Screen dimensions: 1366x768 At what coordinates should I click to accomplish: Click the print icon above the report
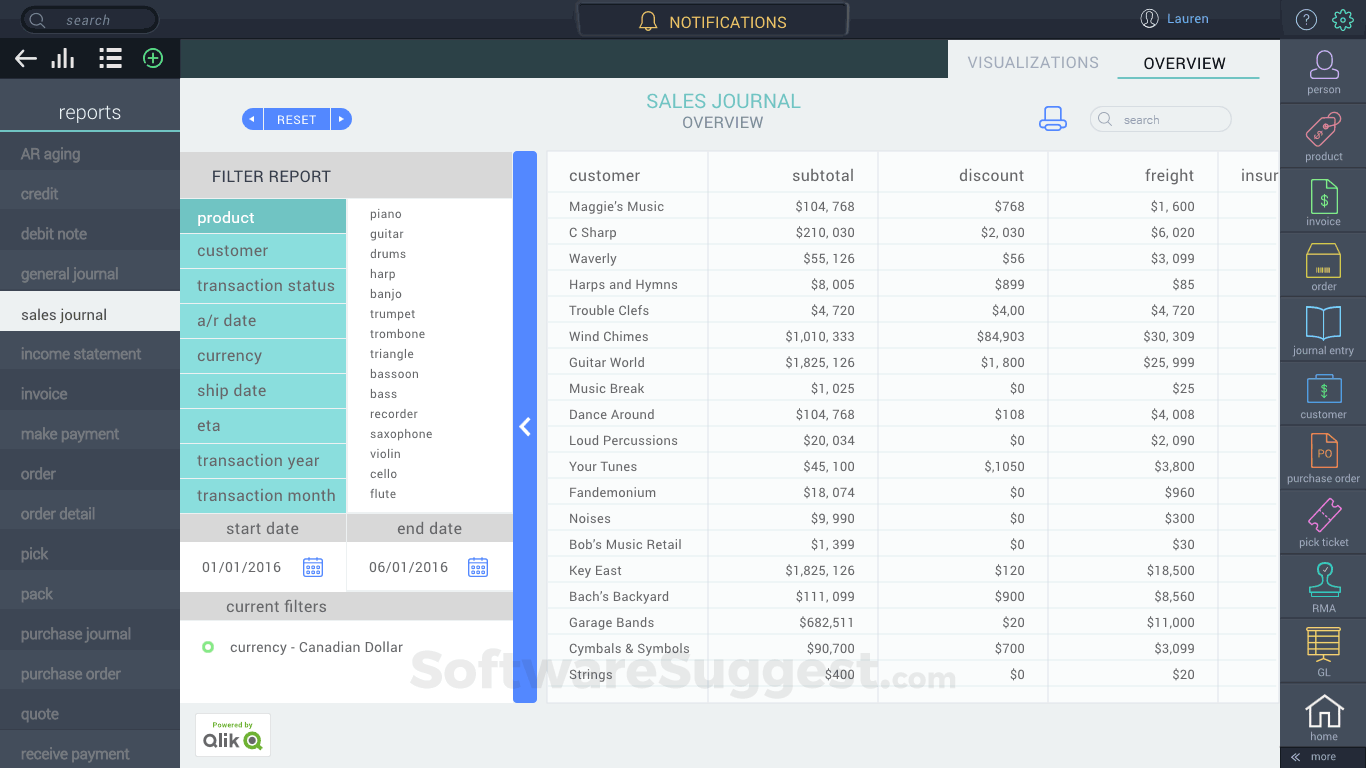click(x=1054, y=118)
